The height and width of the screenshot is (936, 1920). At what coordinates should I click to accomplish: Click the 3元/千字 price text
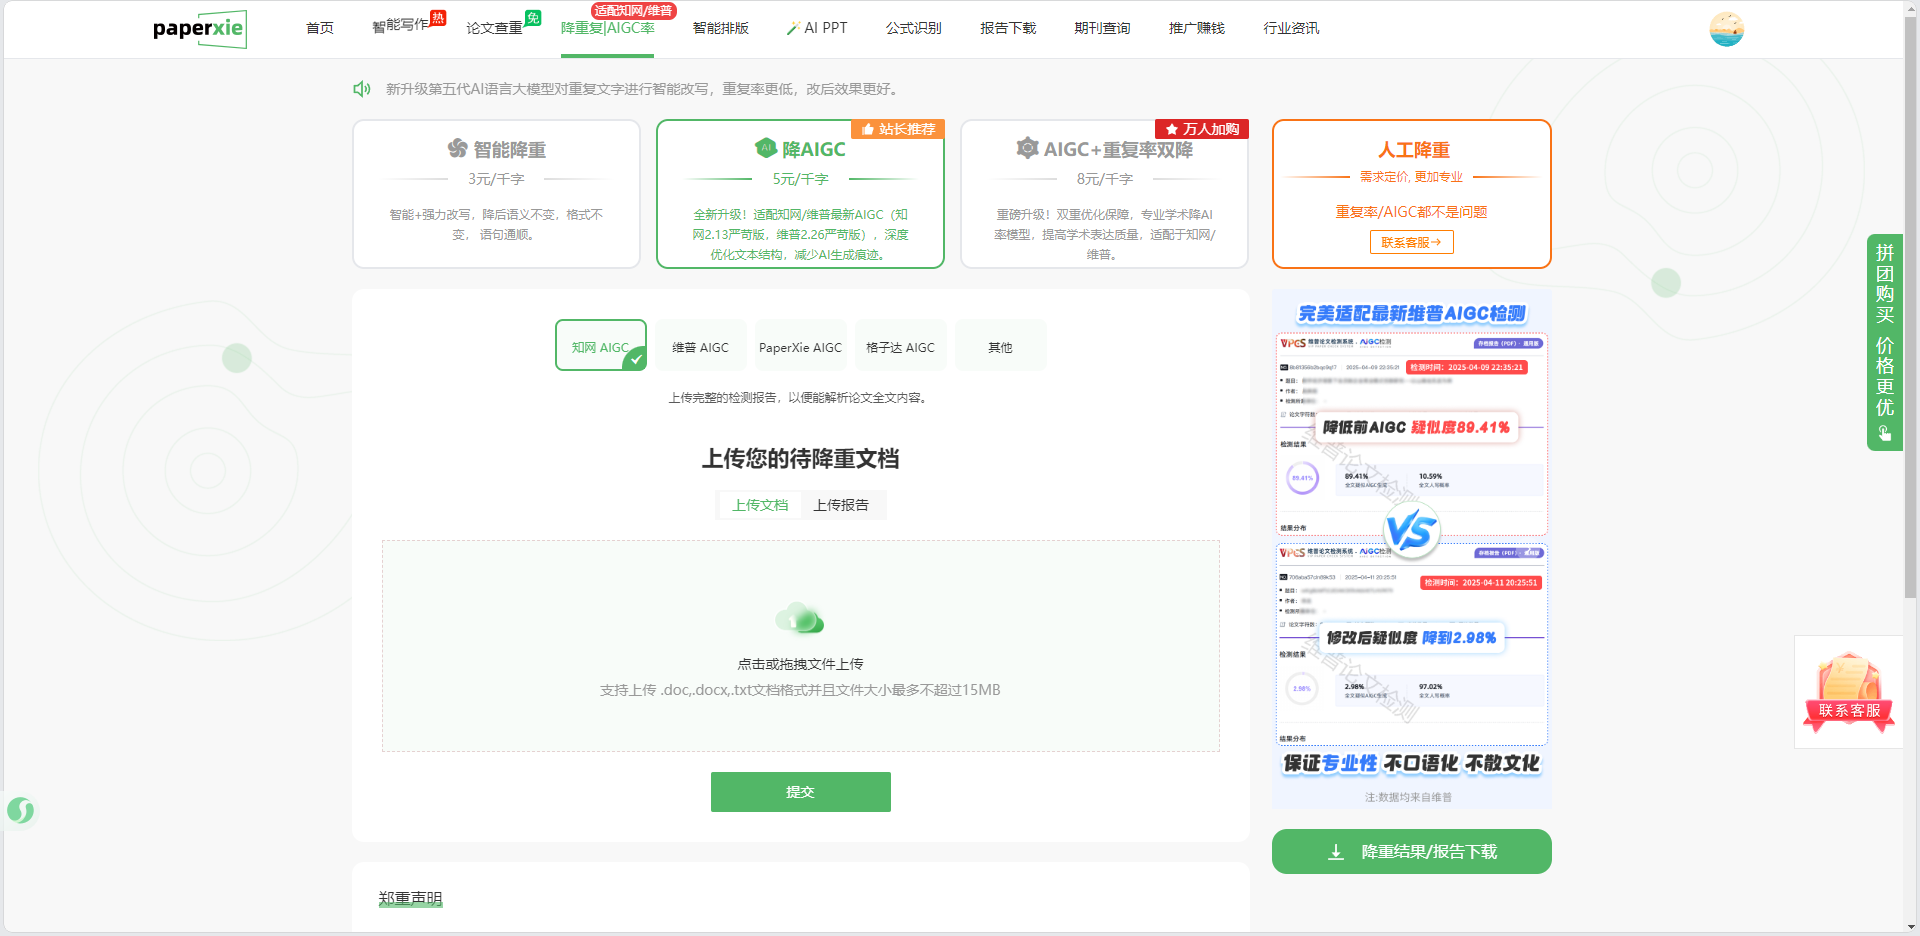click(x=496, y=179)
